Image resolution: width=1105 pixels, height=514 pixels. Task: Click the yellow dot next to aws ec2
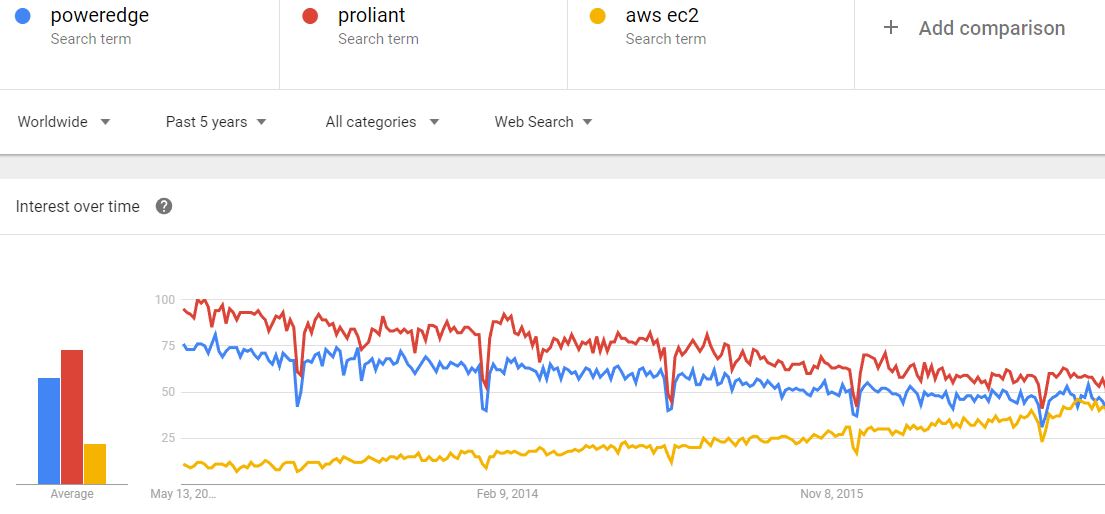point(598,17)
